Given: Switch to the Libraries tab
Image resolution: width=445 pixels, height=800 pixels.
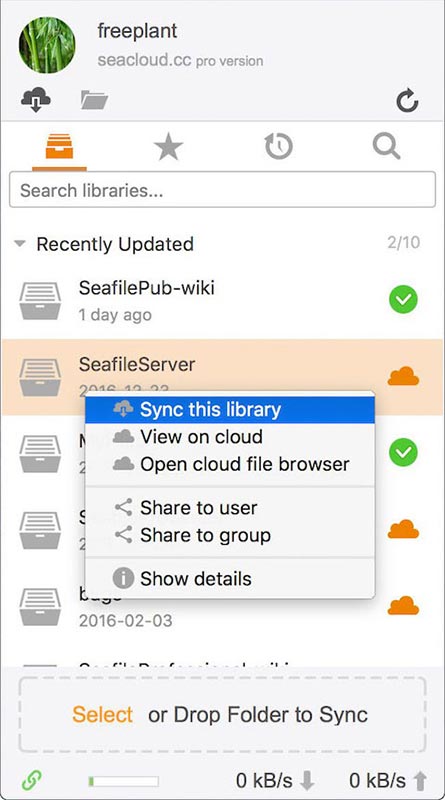Looking at the screenshot, I should click(59, 147).
